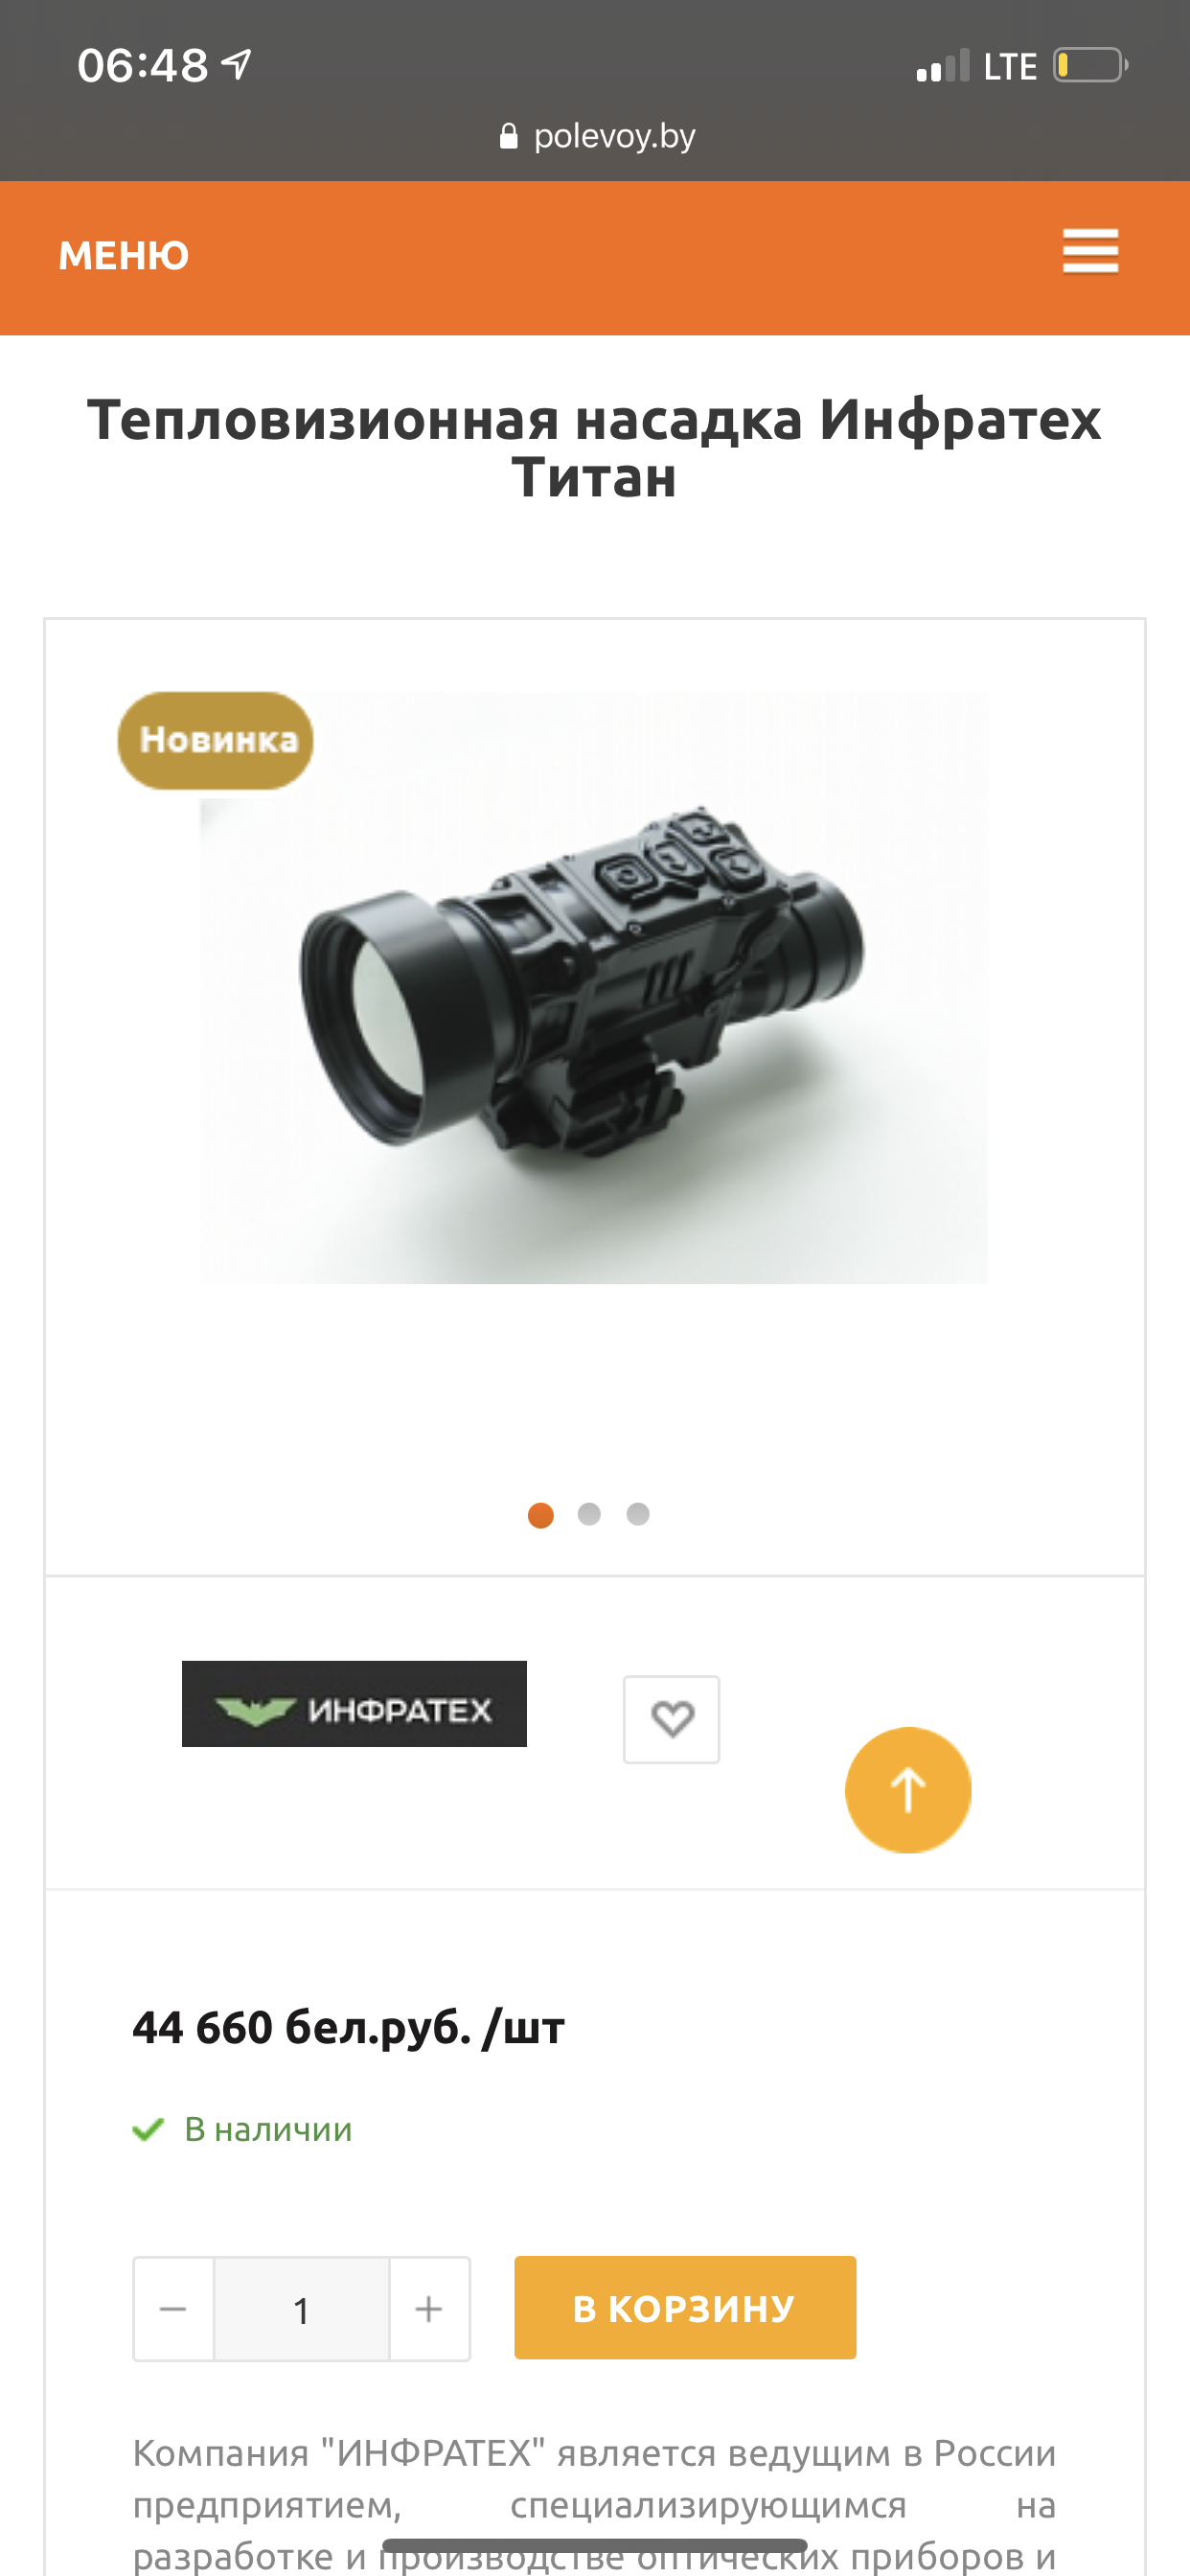The height and width of the screenshot is (2576, 1190).
Task: Switch to the second carousel image dot
Action: click(589, 1514)
